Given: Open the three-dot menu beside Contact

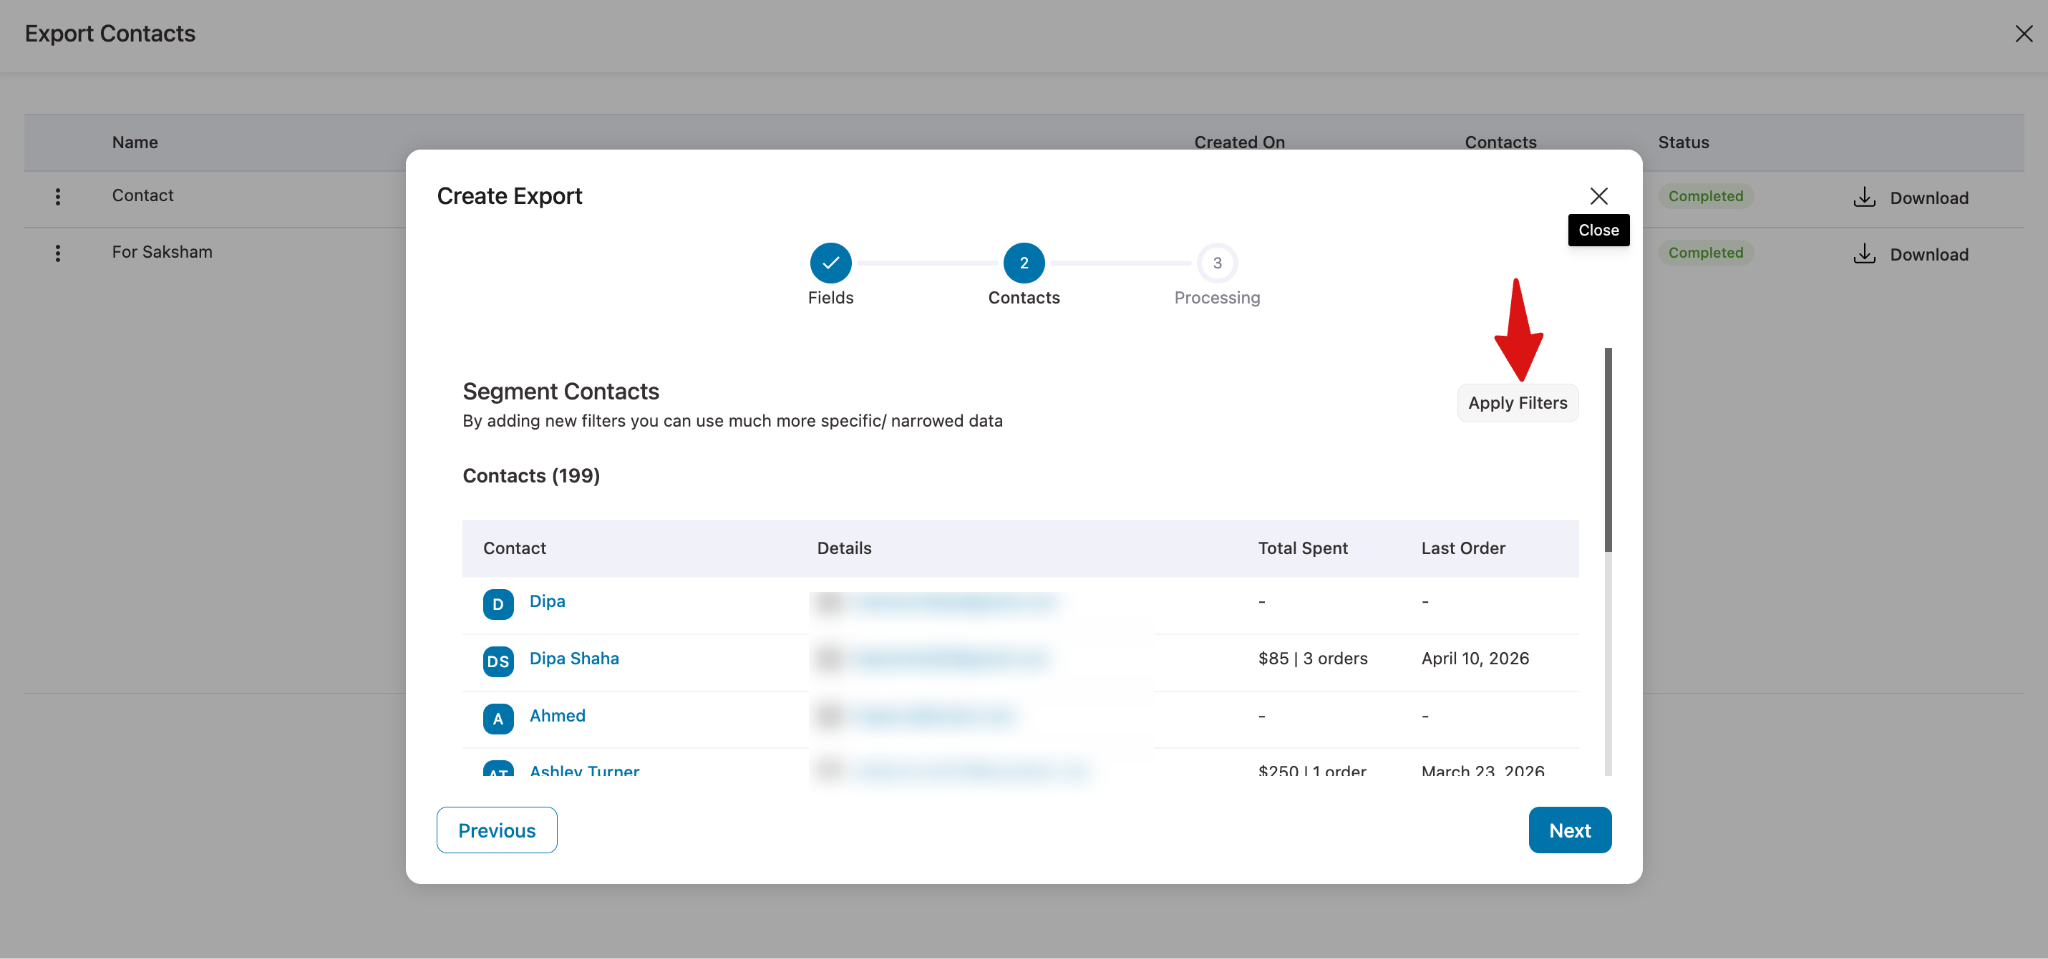Looking at the screenshot, I should 57,197.
